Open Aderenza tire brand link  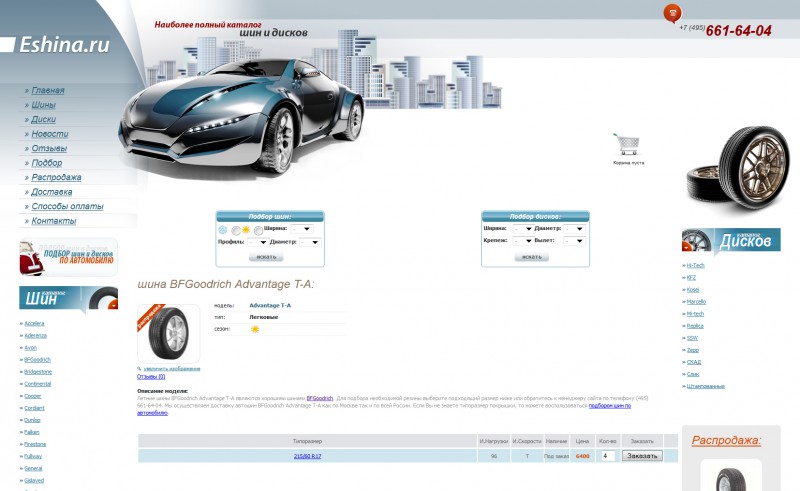click(x=36, y=336)
